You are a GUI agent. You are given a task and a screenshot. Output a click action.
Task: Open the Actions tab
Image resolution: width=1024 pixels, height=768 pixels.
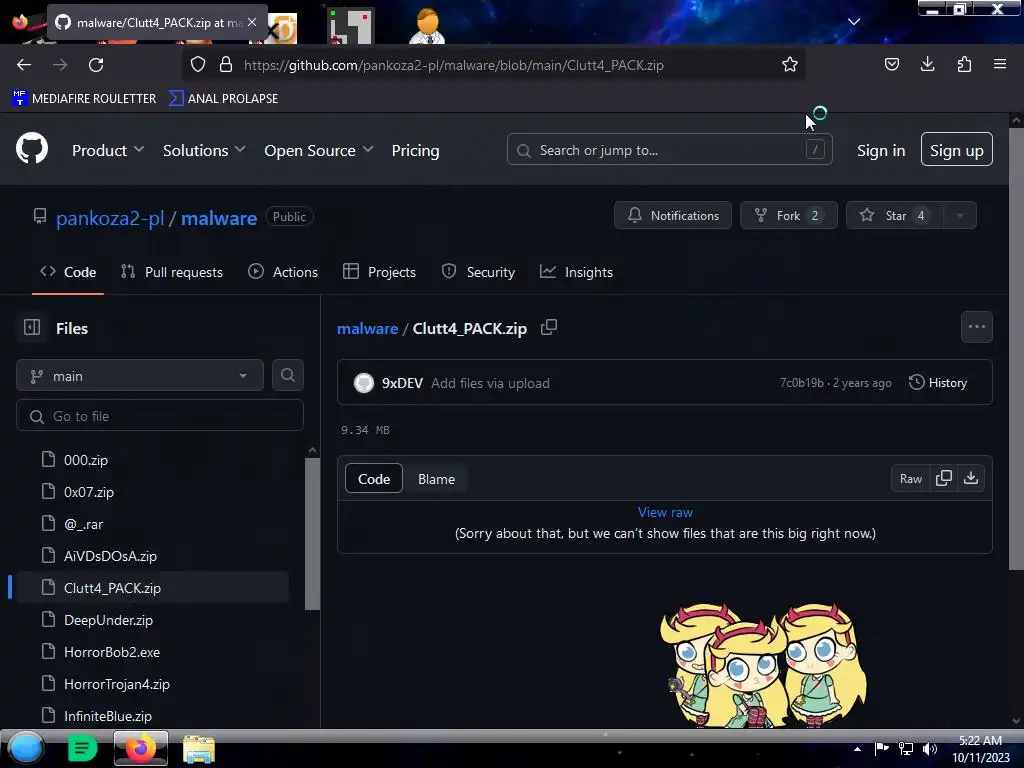click(x=283, y=272)
